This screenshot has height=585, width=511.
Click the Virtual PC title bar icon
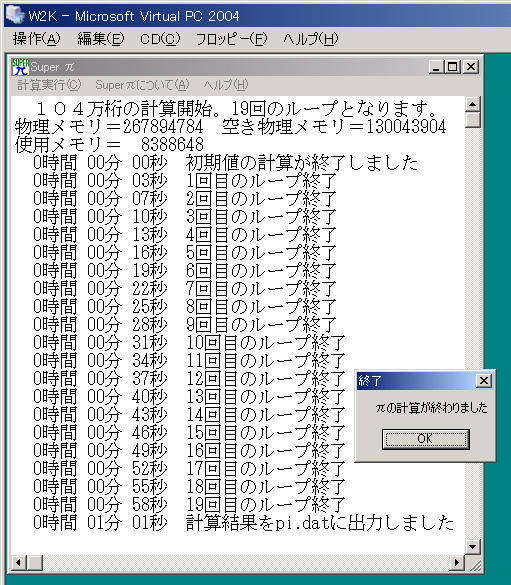pos(15,15)
